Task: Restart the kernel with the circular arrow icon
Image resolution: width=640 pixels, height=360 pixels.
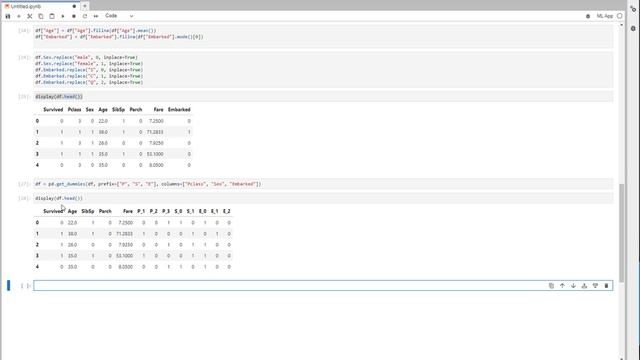Action: (85, 16)
